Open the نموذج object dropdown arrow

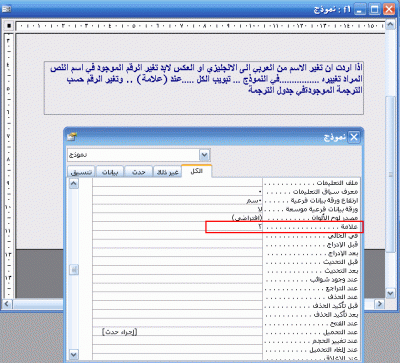[x=204, y=155]
